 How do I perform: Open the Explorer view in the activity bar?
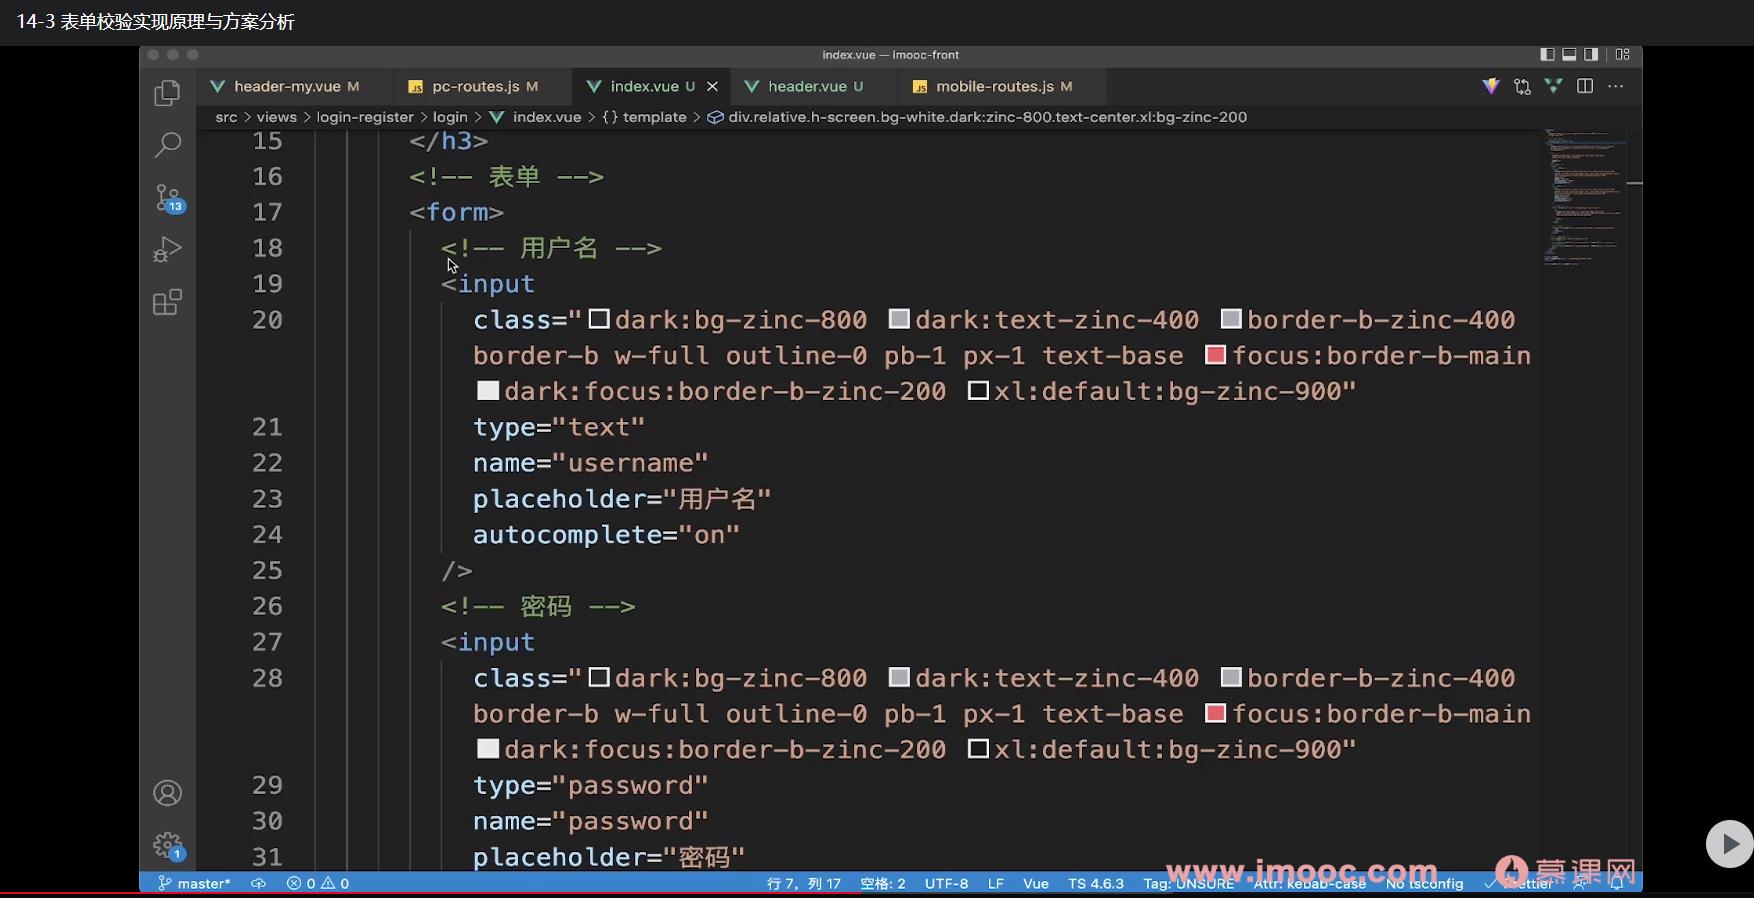167,93
